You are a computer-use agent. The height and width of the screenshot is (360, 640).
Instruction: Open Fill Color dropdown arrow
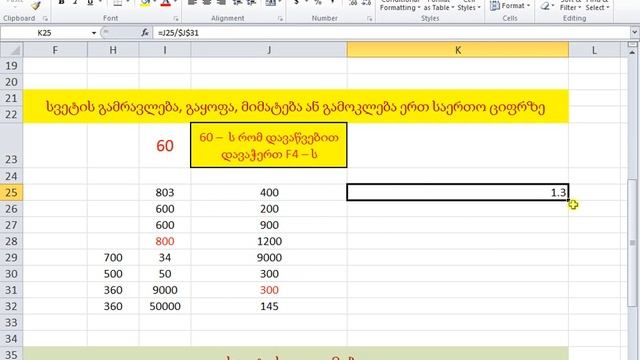[155, 2]
